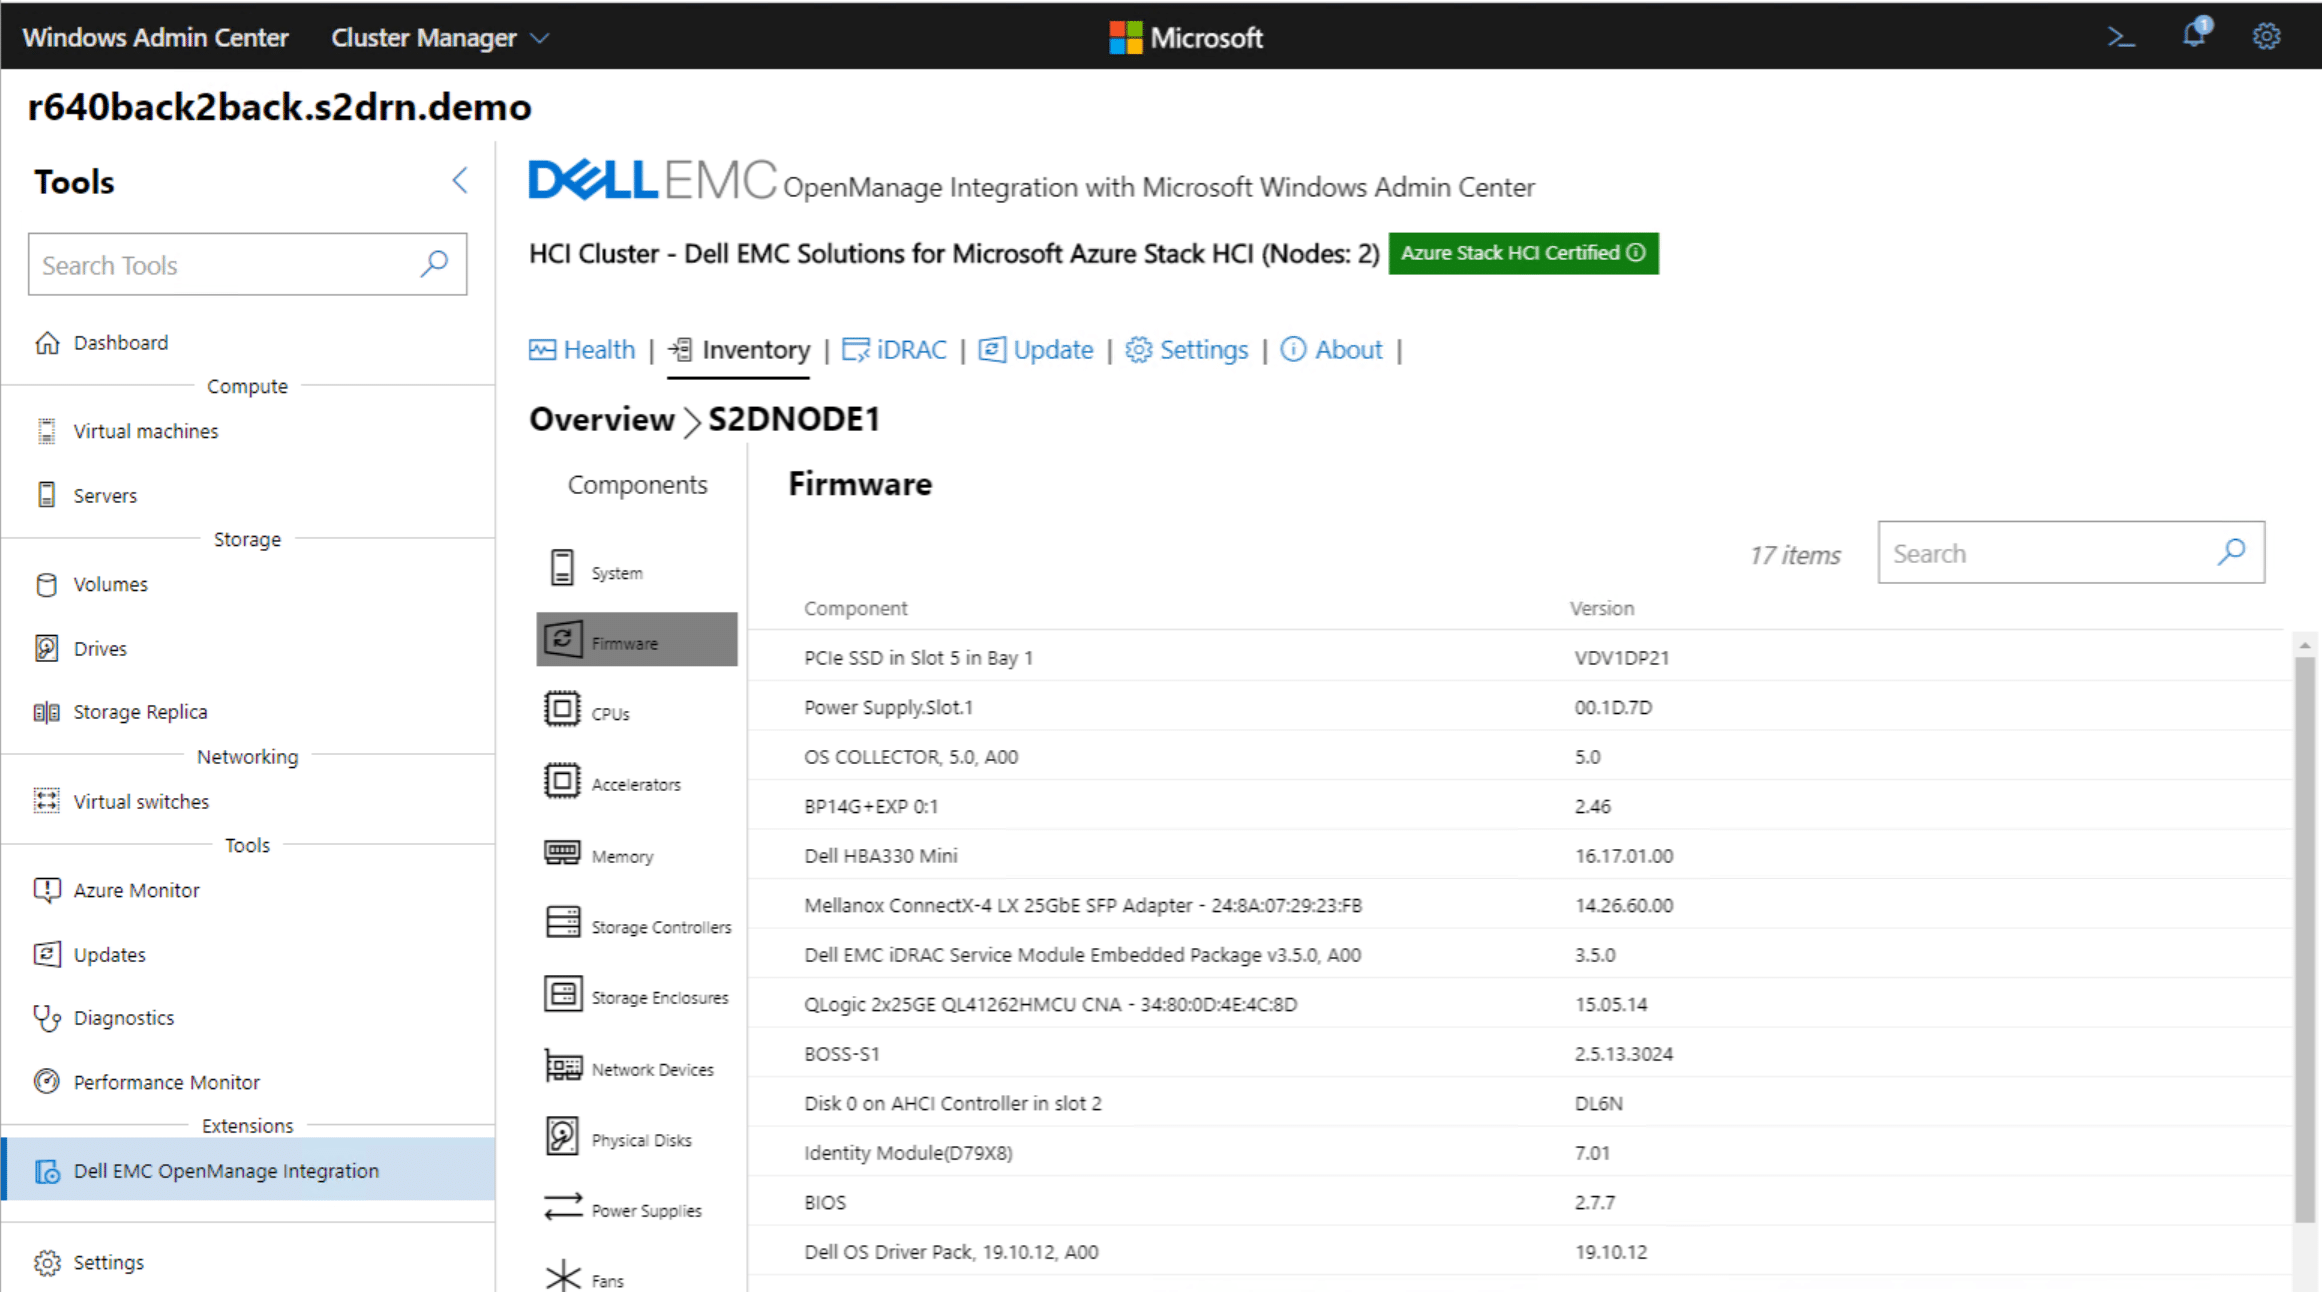
Task: Open the Cluster Manager dropdown
Action: point(440,38)
